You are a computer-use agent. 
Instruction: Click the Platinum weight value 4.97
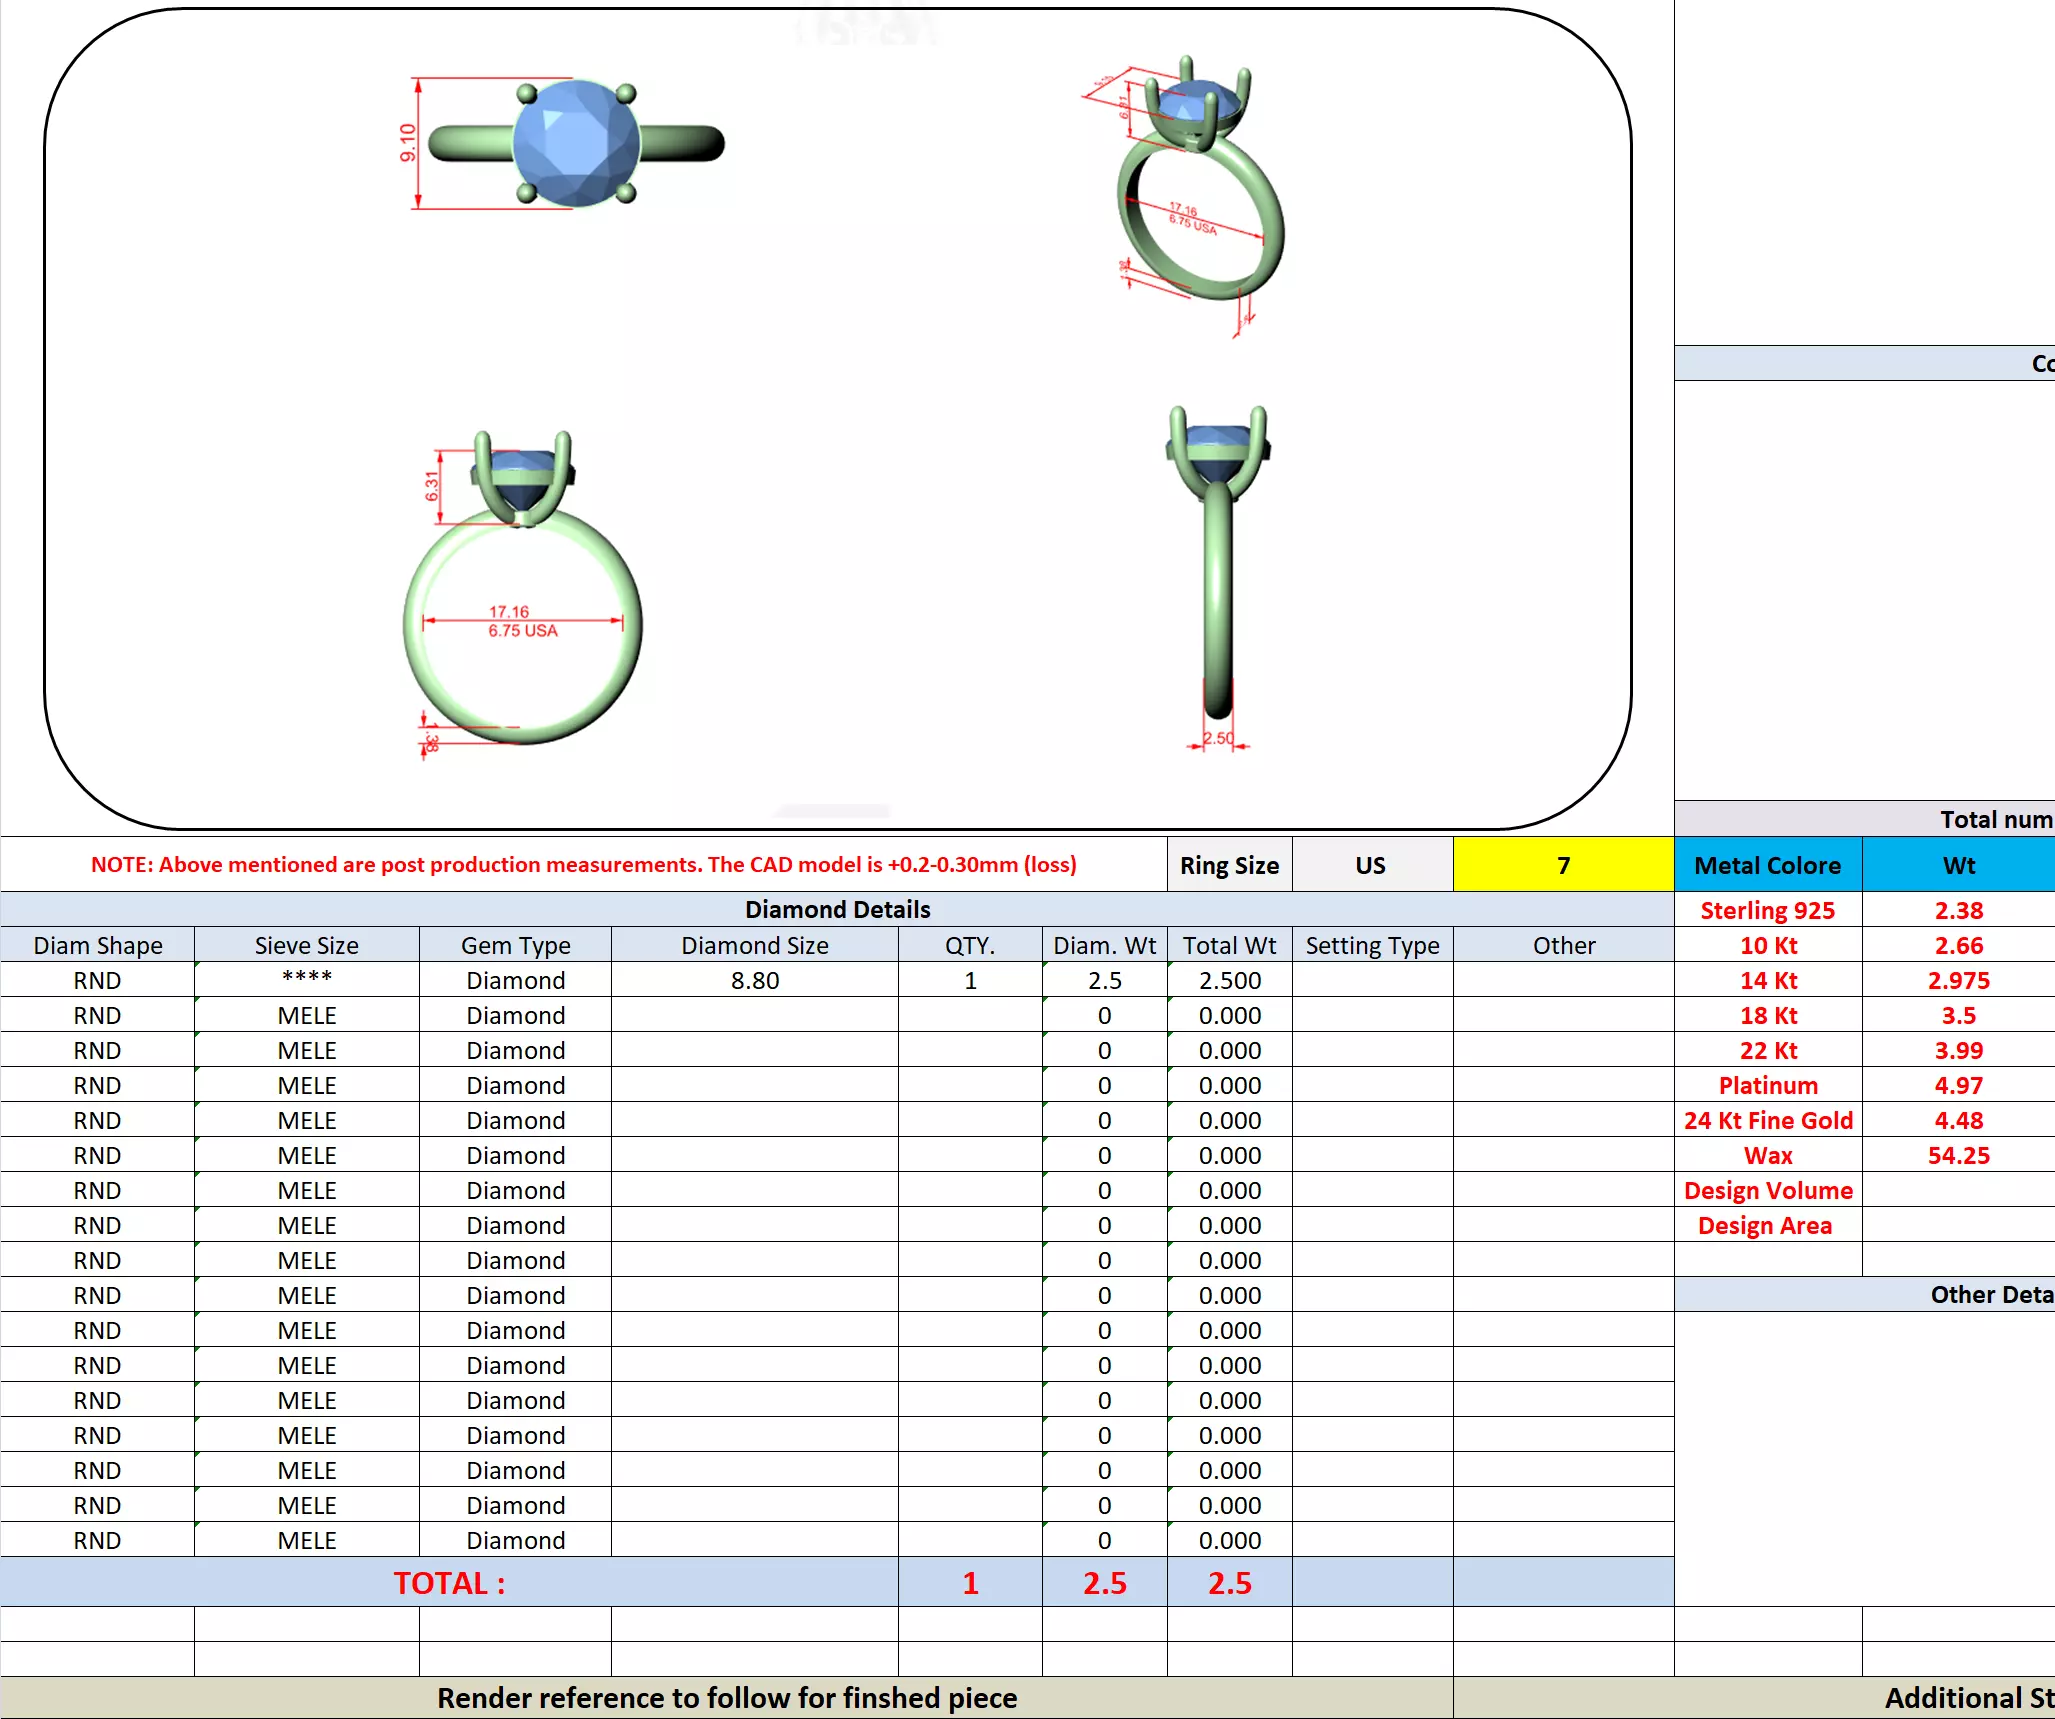click(x=1957, y=1085)
